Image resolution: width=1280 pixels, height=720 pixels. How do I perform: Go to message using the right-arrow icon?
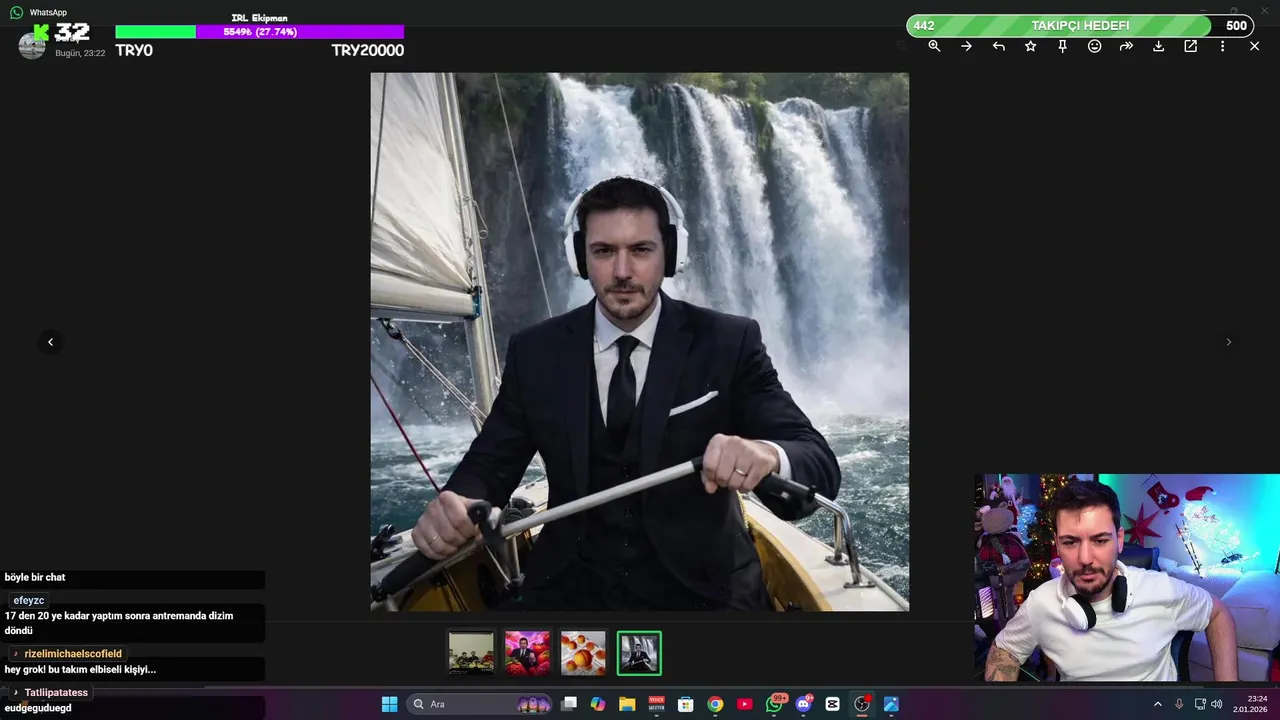pyautogui.click(x=966, y=46)
